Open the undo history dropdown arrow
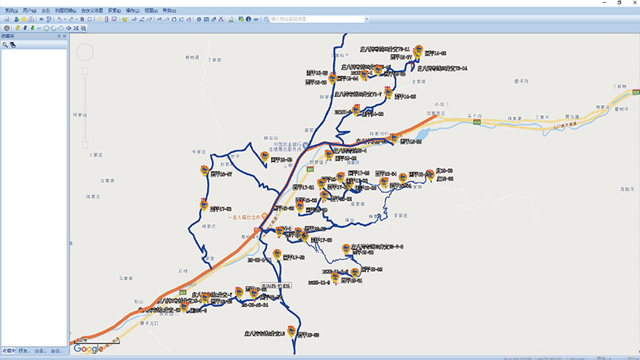640x360 pixels. coord(65,19)
